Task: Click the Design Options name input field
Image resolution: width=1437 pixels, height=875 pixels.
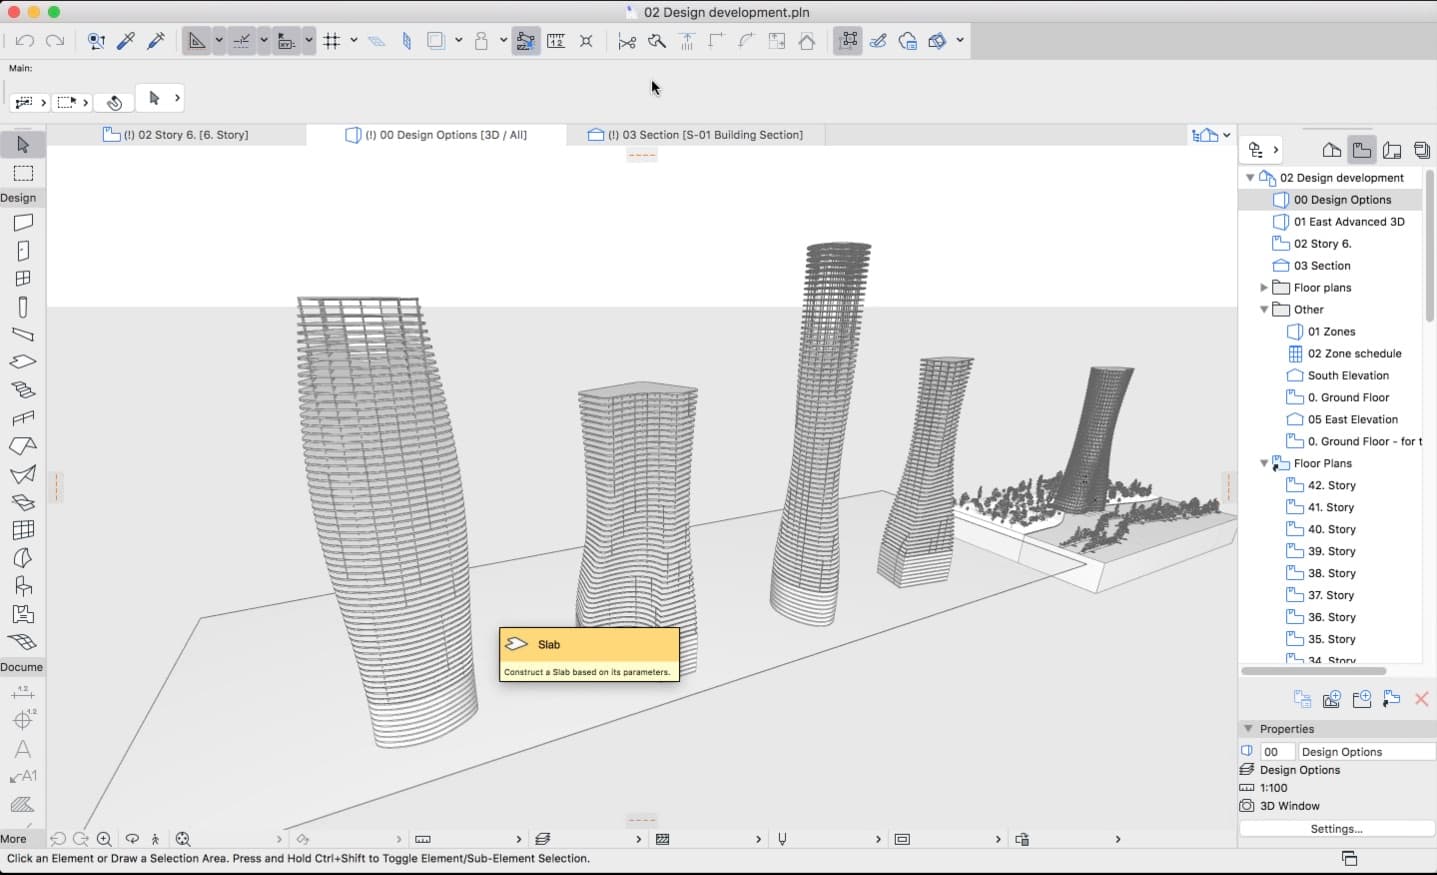Action: point(1365,752)
